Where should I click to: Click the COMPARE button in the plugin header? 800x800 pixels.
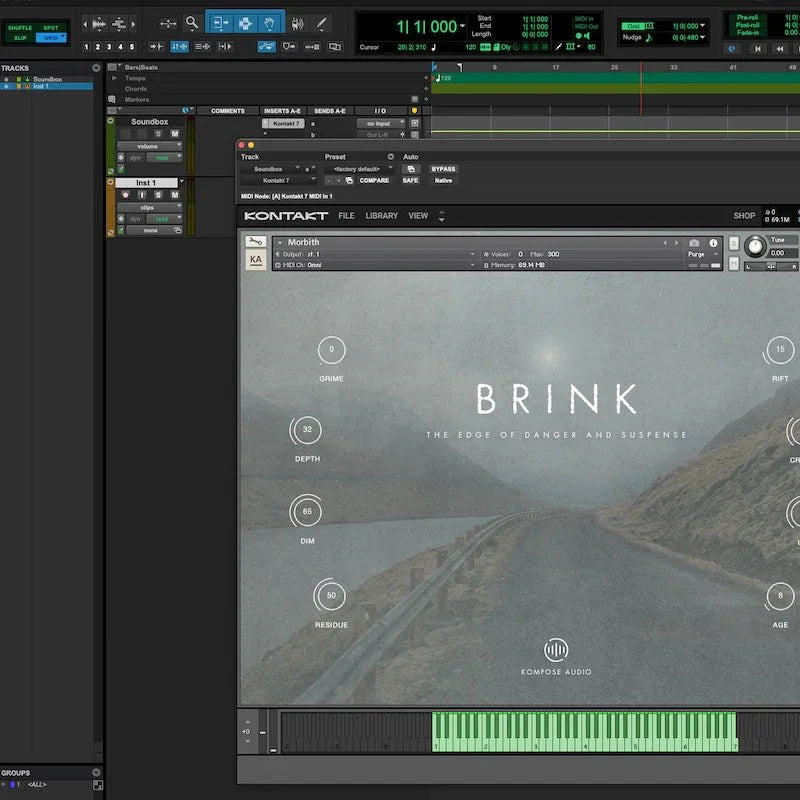374,181
